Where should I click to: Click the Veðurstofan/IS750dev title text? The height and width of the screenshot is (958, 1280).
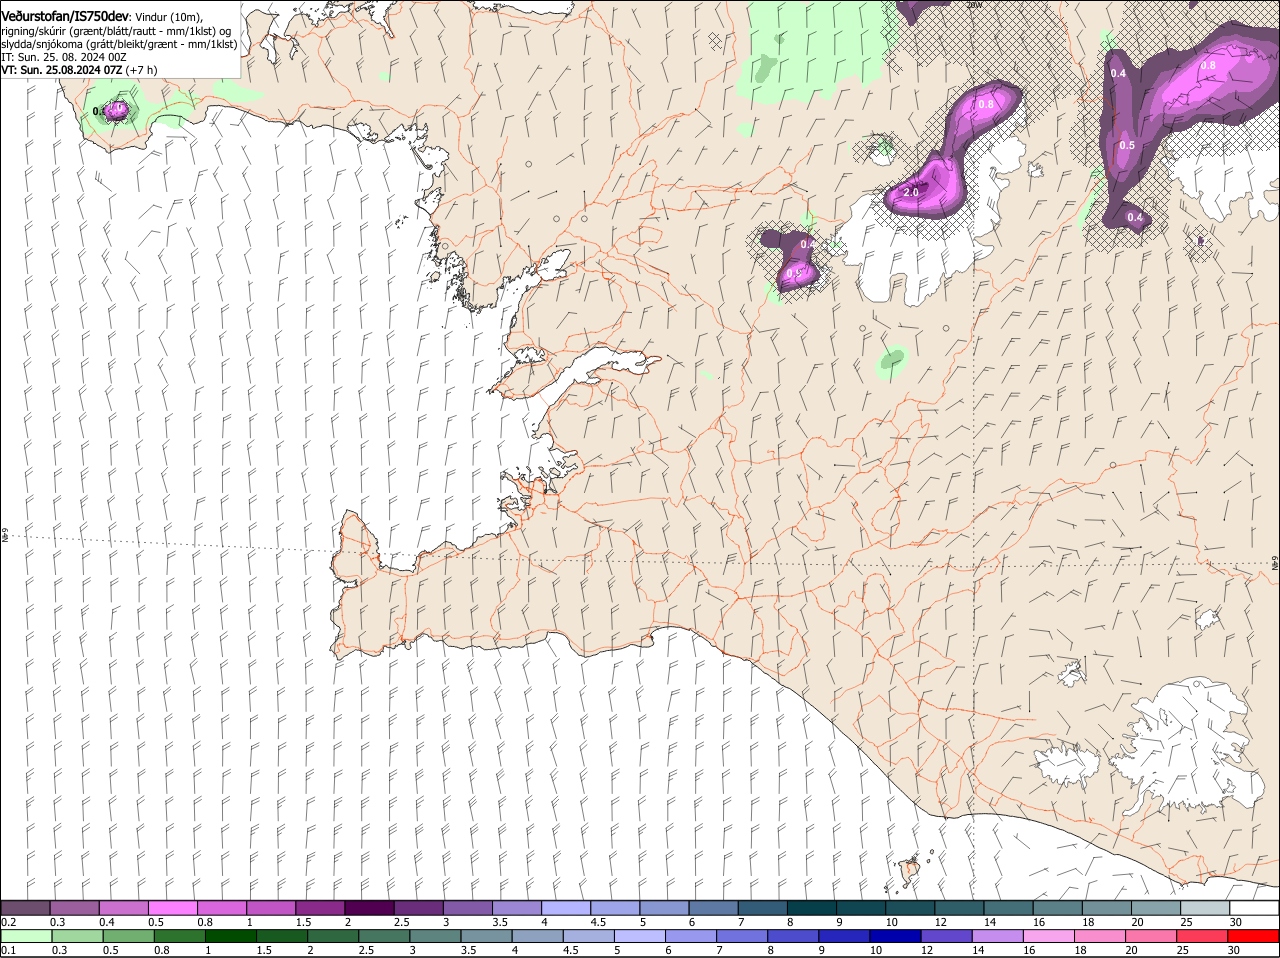(64, 16)
